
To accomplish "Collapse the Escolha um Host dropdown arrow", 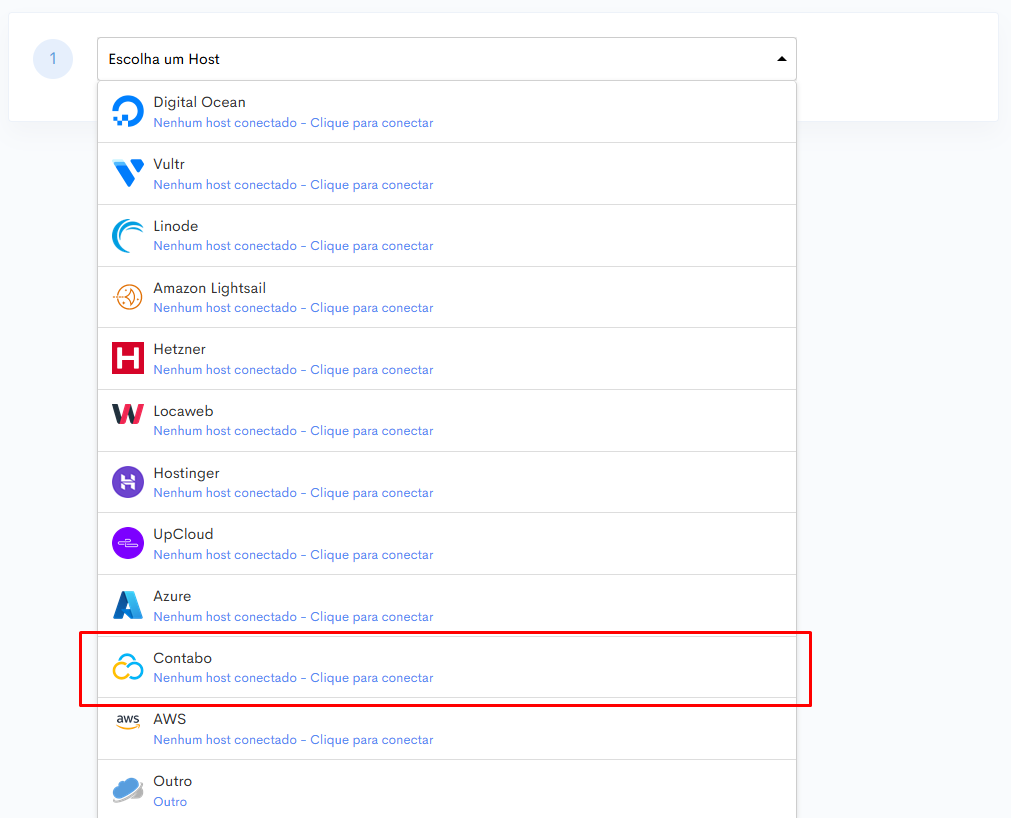I will [x=781, y=59].
